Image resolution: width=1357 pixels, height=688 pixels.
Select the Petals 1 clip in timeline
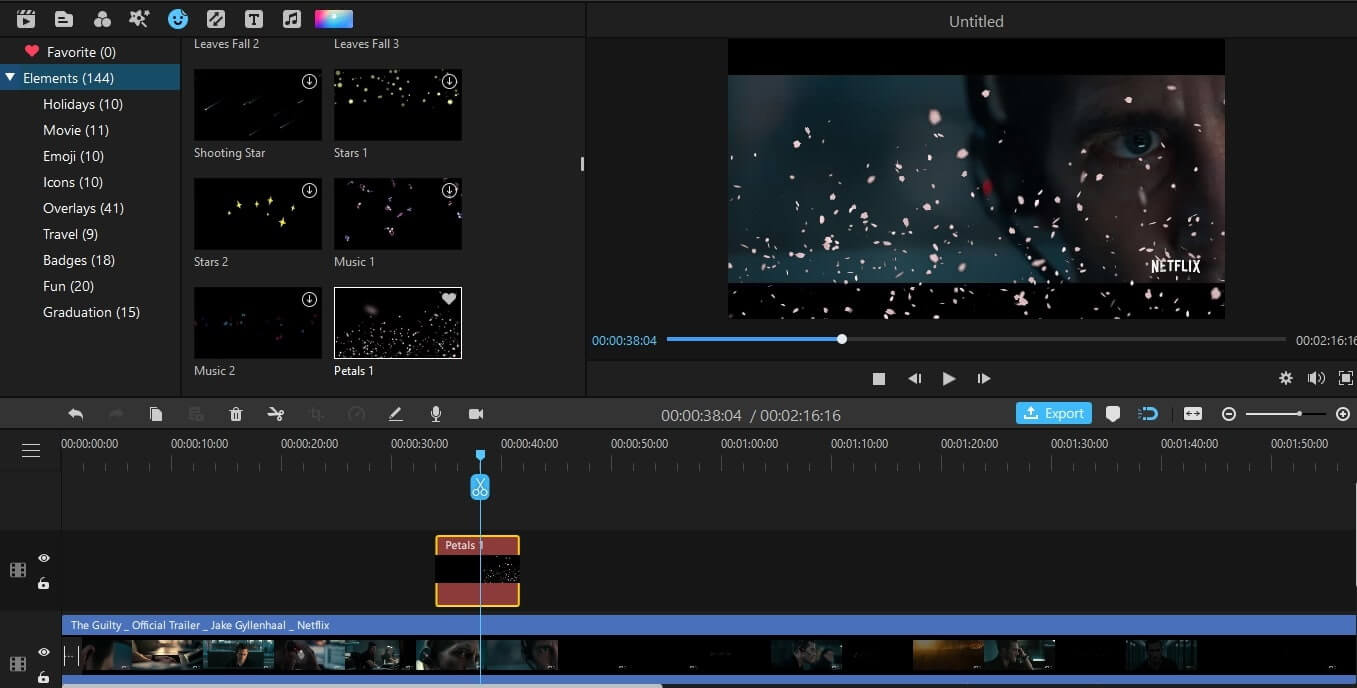pos(478,571)
